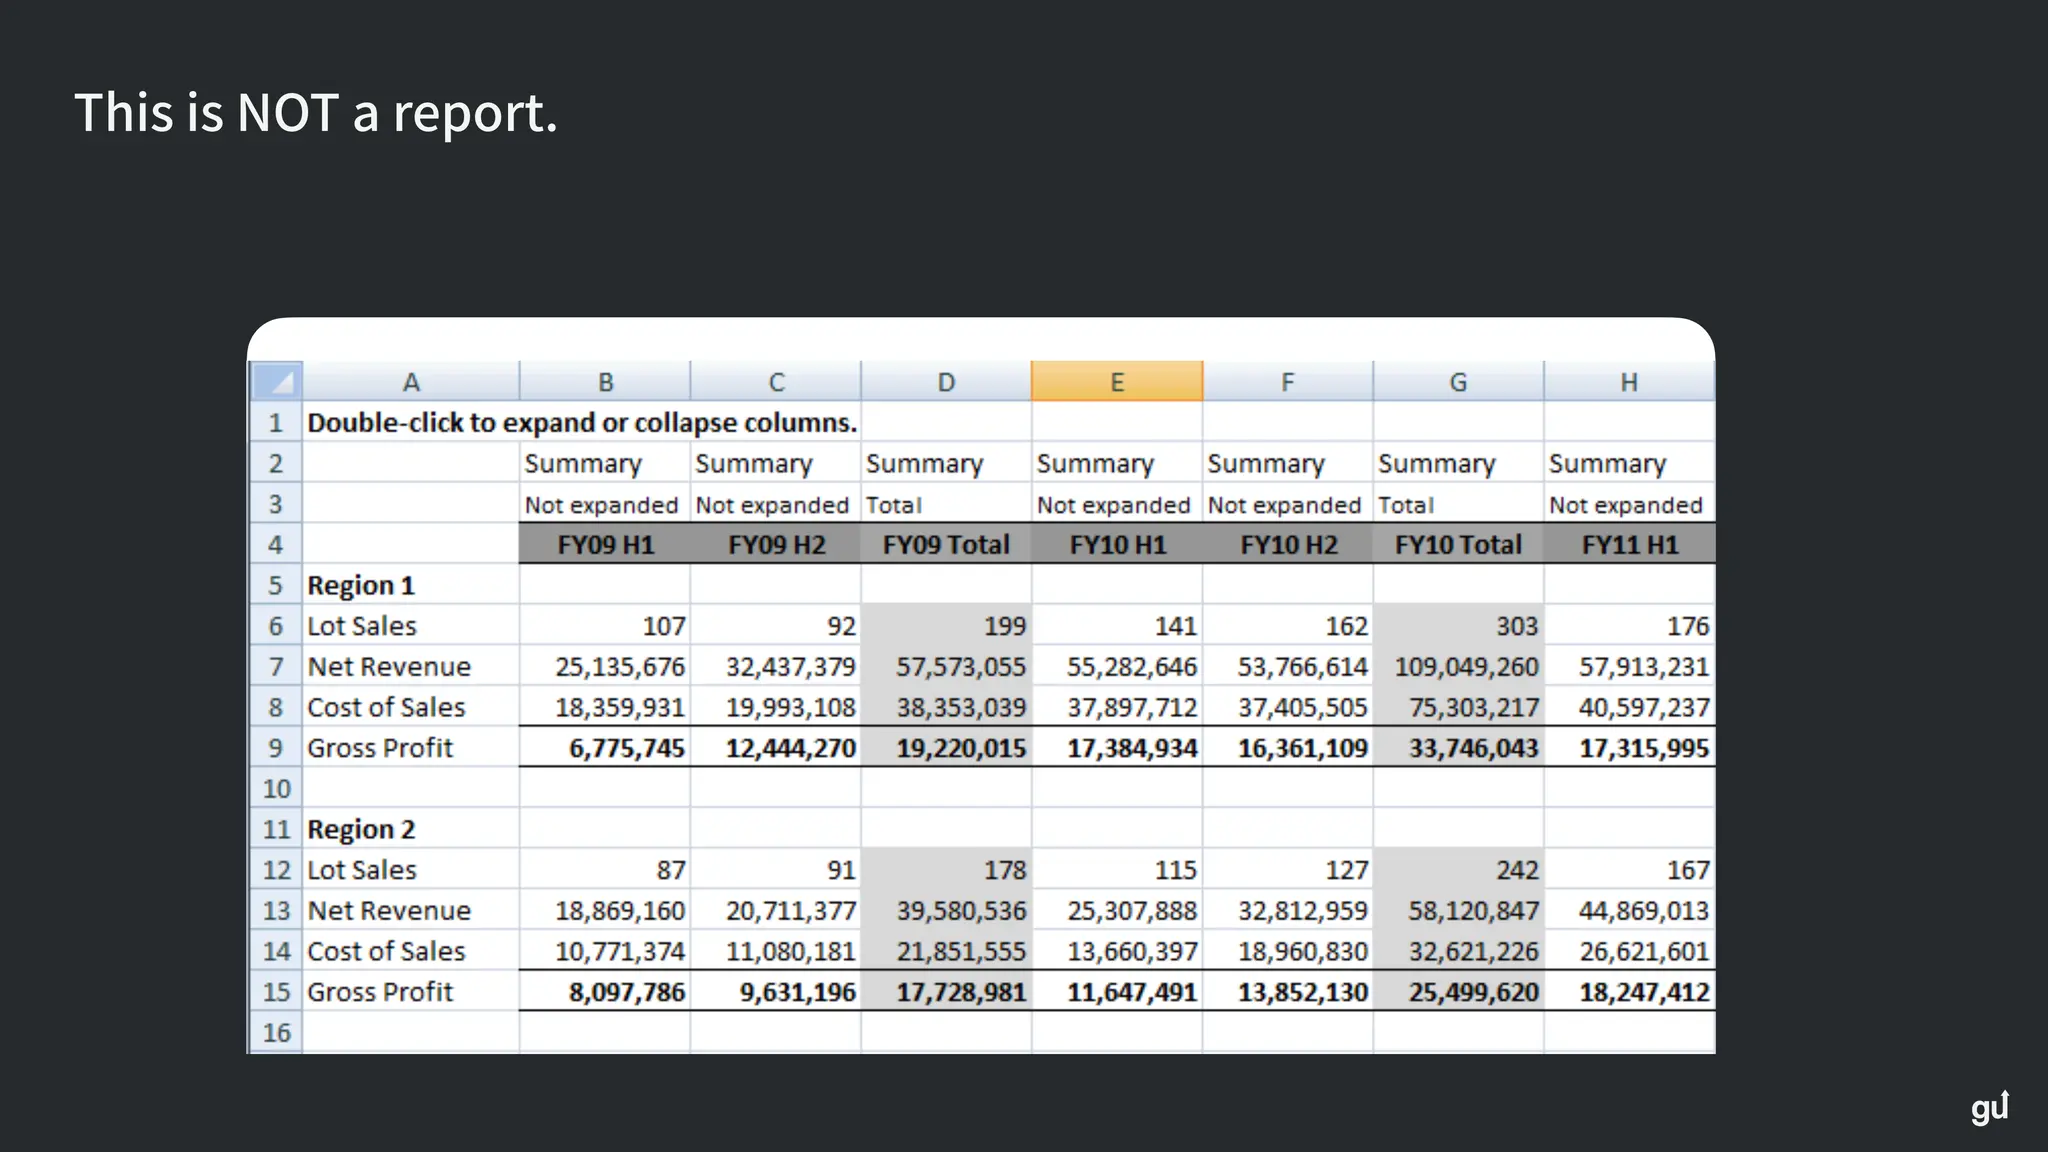Viewport: 2048px width, 1152px height.
Task: Click the FY10 H2 header cell
Action: tap(1288, 544)
